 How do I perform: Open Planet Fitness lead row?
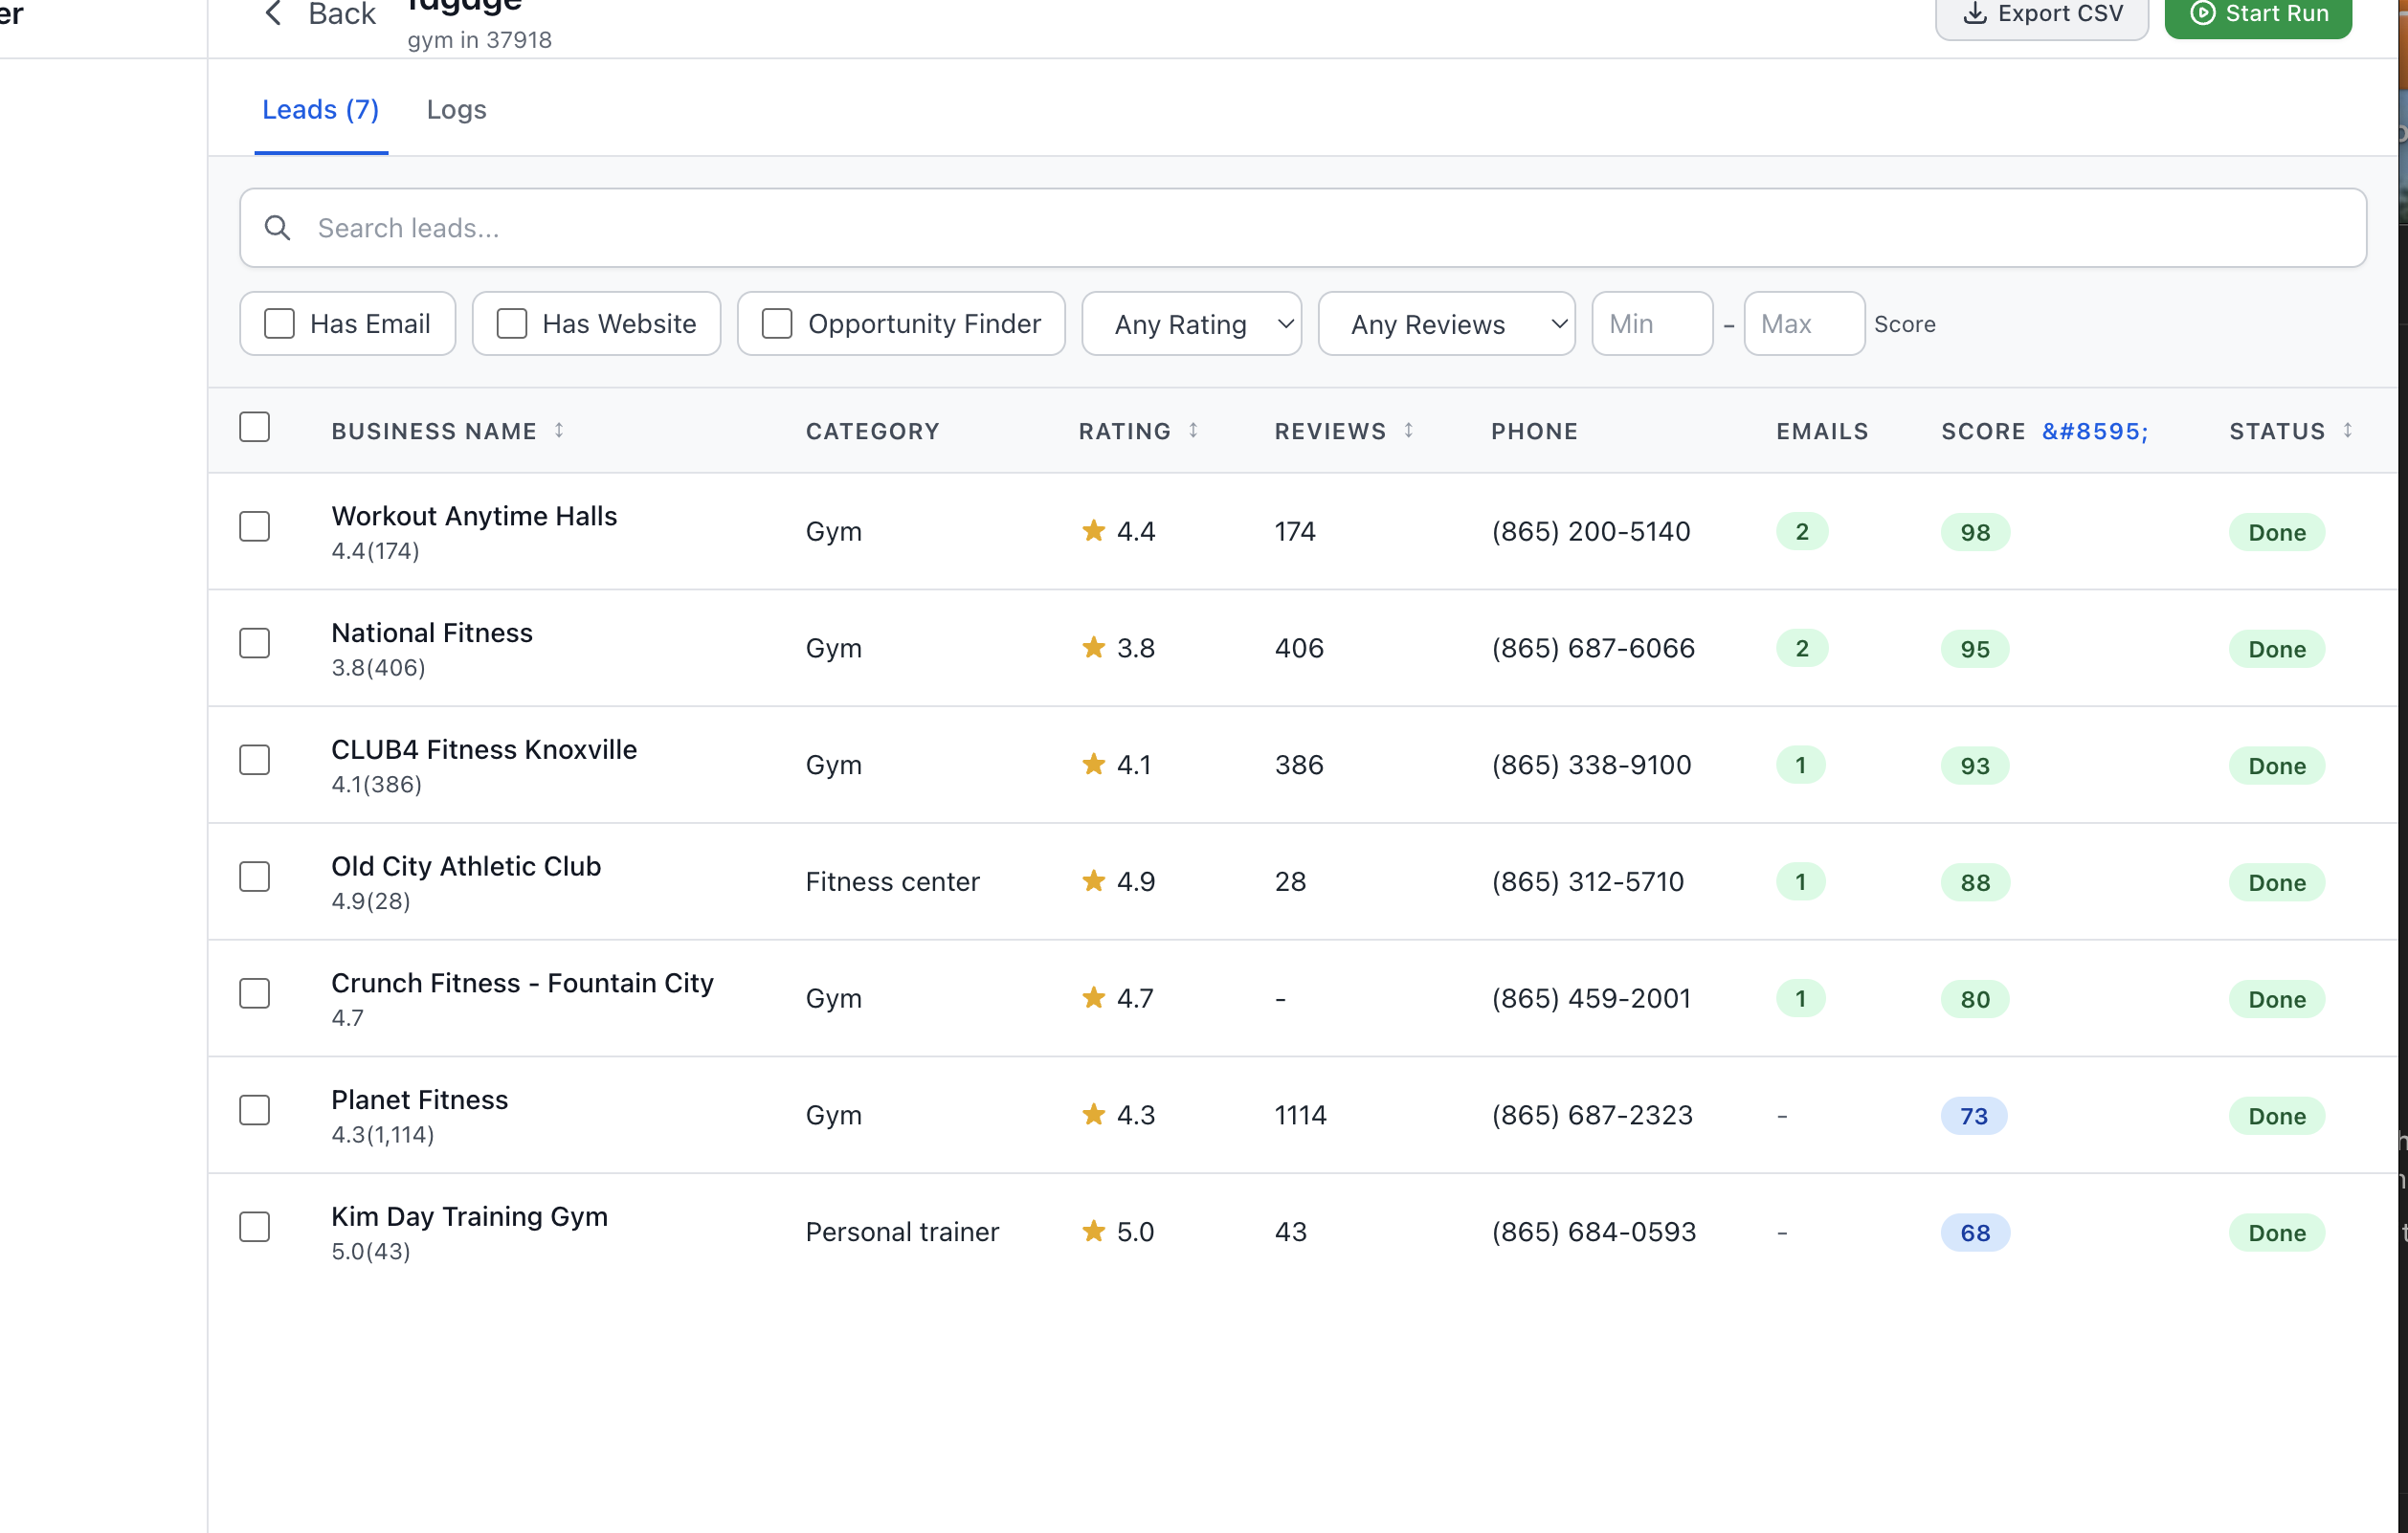(420, 1100)
